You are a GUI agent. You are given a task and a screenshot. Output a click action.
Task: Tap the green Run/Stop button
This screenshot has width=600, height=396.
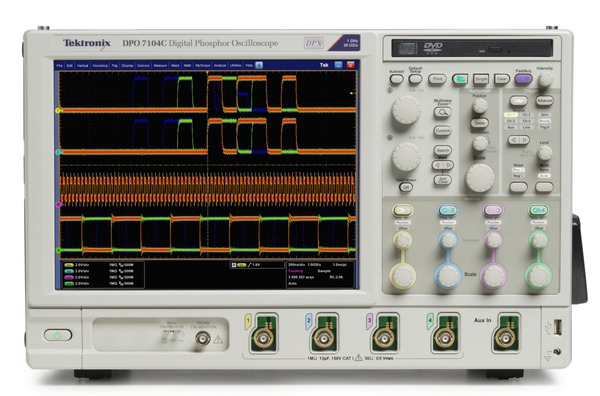pyautogui.click(x=460, y=79)
